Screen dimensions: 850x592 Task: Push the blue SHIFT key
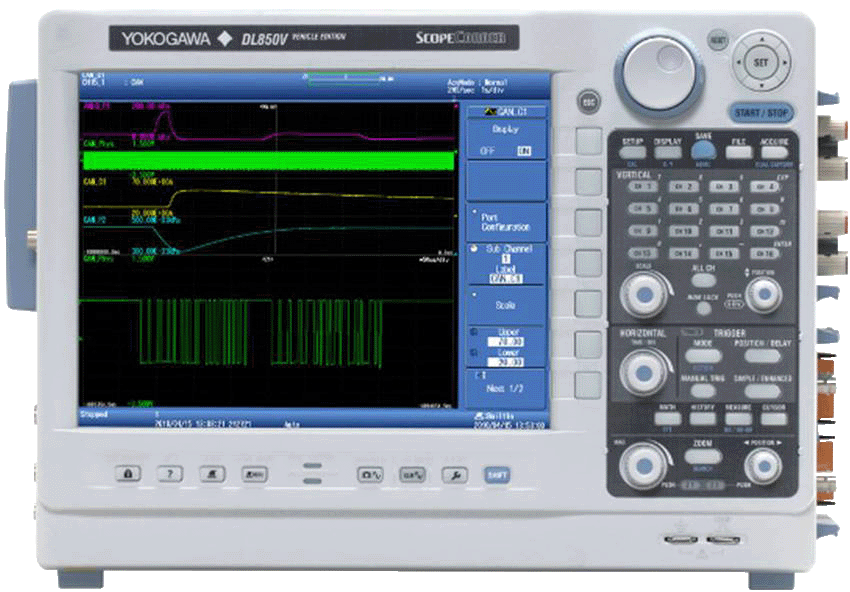pyautogui.click(x=497, y=475)
